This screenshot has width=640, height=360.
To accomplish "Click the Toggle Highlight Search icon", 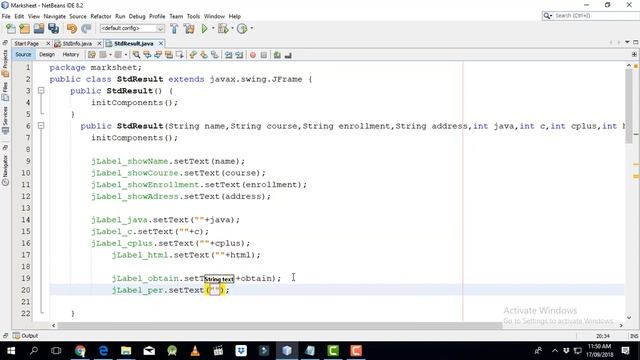I will [x=169, y=55].
